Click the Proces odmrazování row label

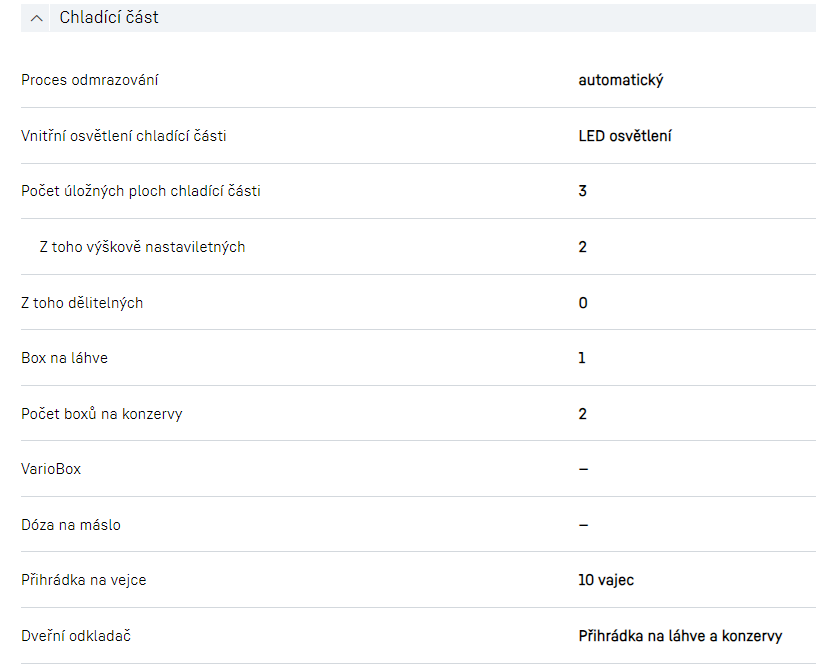coord(90,80)
